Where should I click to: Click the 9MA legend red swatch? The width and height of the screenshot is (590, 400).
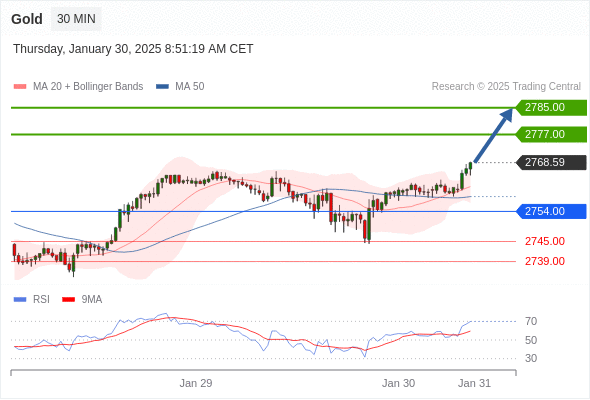pos(68,300)
